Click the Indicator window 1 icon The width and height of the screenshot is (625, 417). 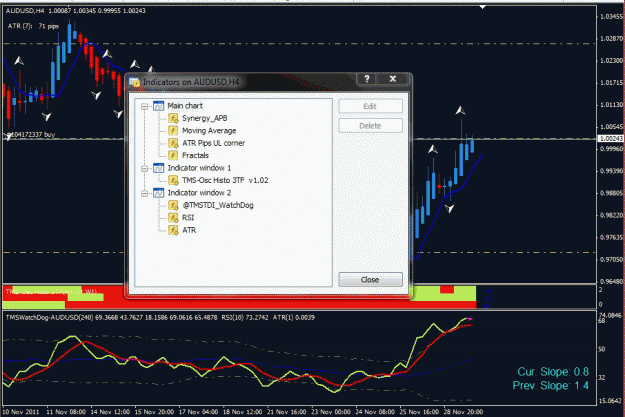(x=159, y=168)
